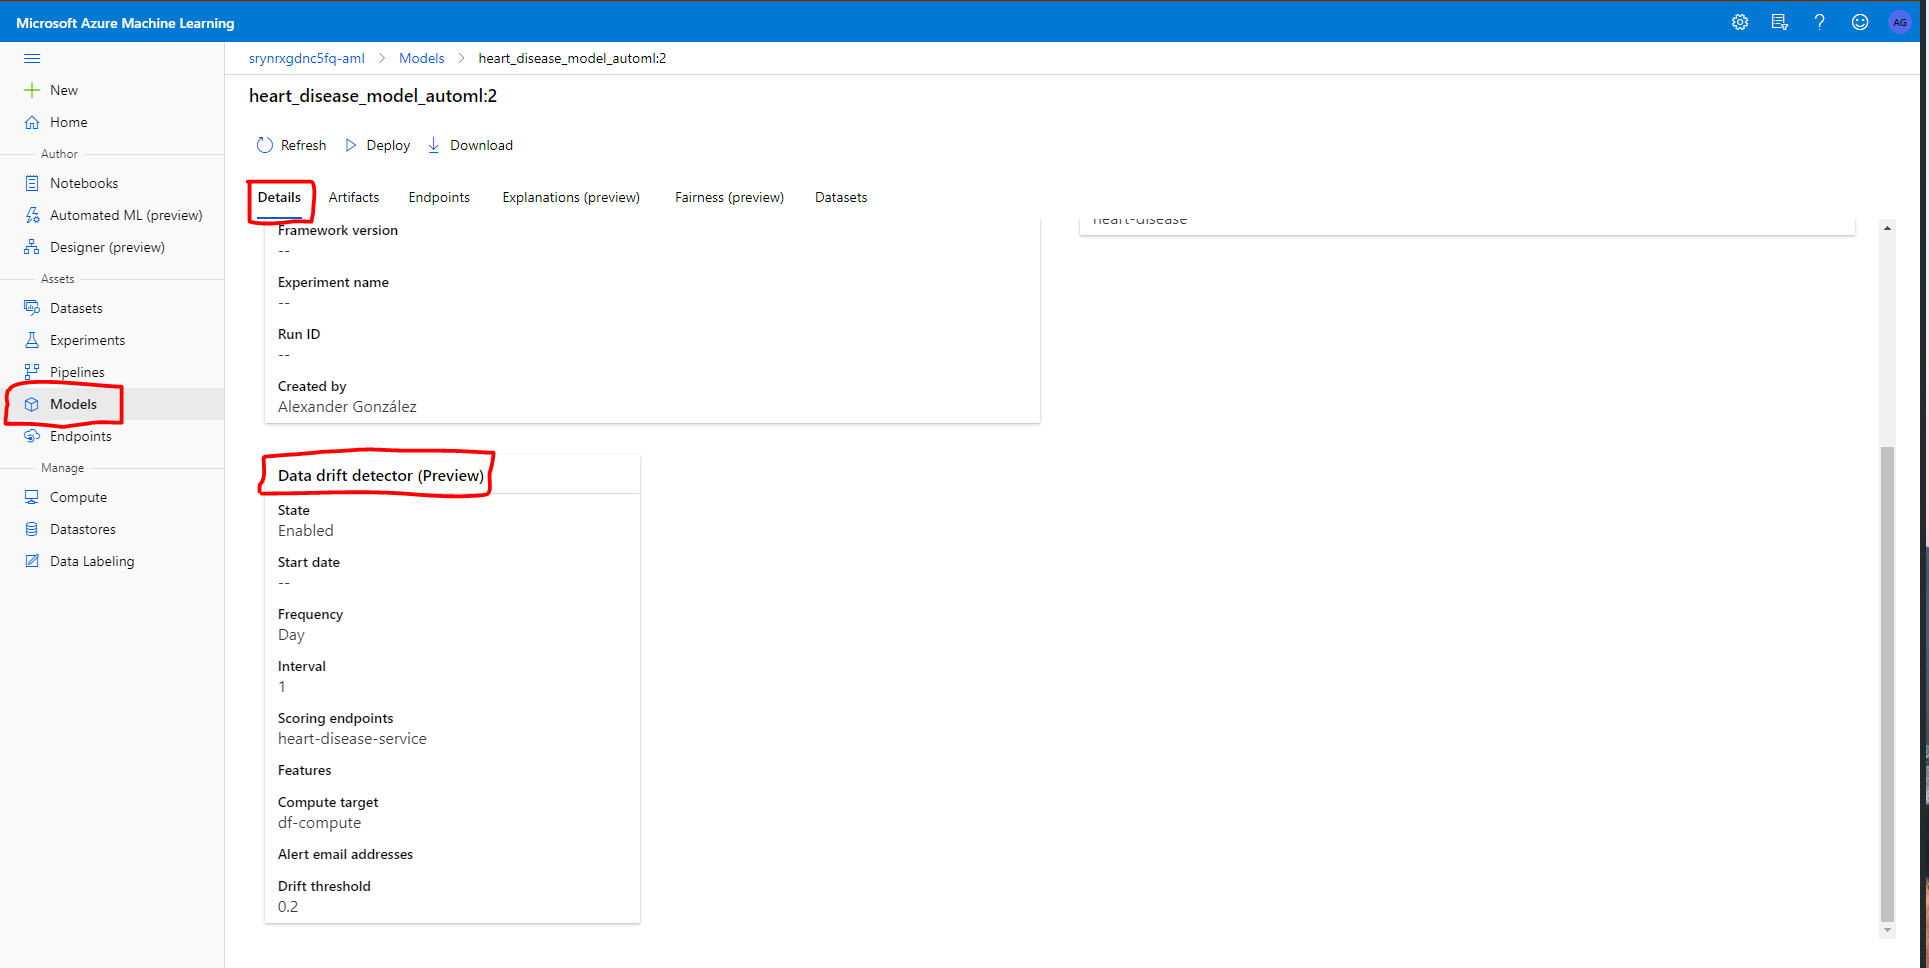Switch to Fairness (preview) tab
Image resolution: width=1929 pixels, height=968 pixels.
(x=729, y=197)
